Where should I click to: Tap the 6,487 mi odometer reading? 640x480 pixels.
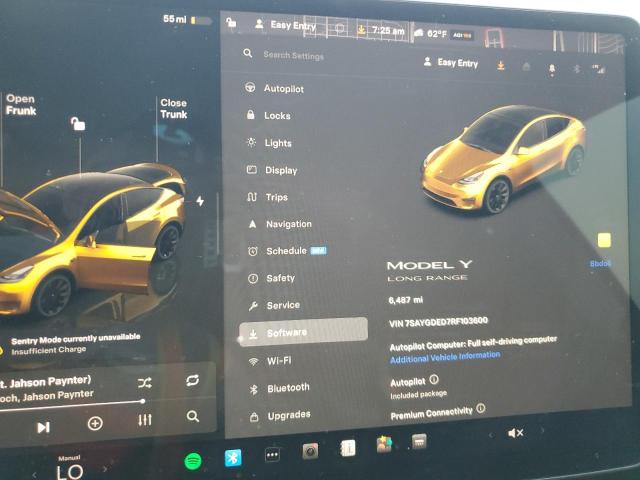click(x=406, y=300)
